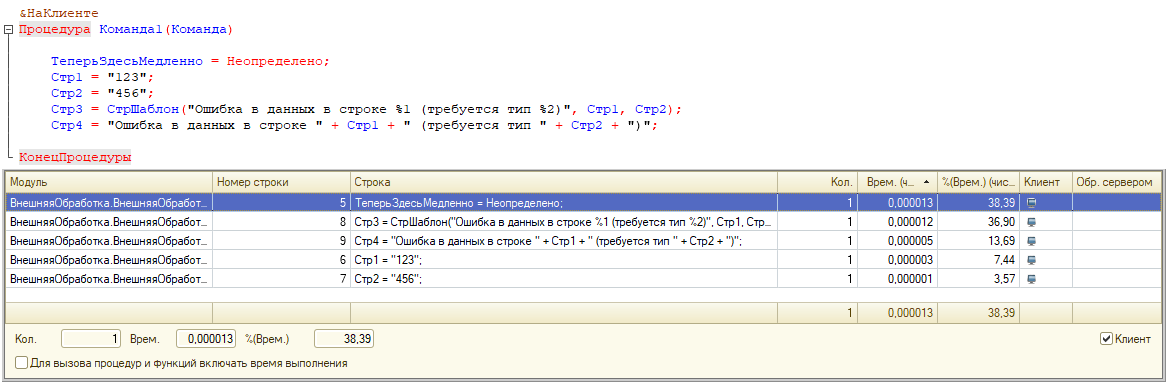Click client icon in row for line 7

pyautogui.click(x=1031, y=279)
